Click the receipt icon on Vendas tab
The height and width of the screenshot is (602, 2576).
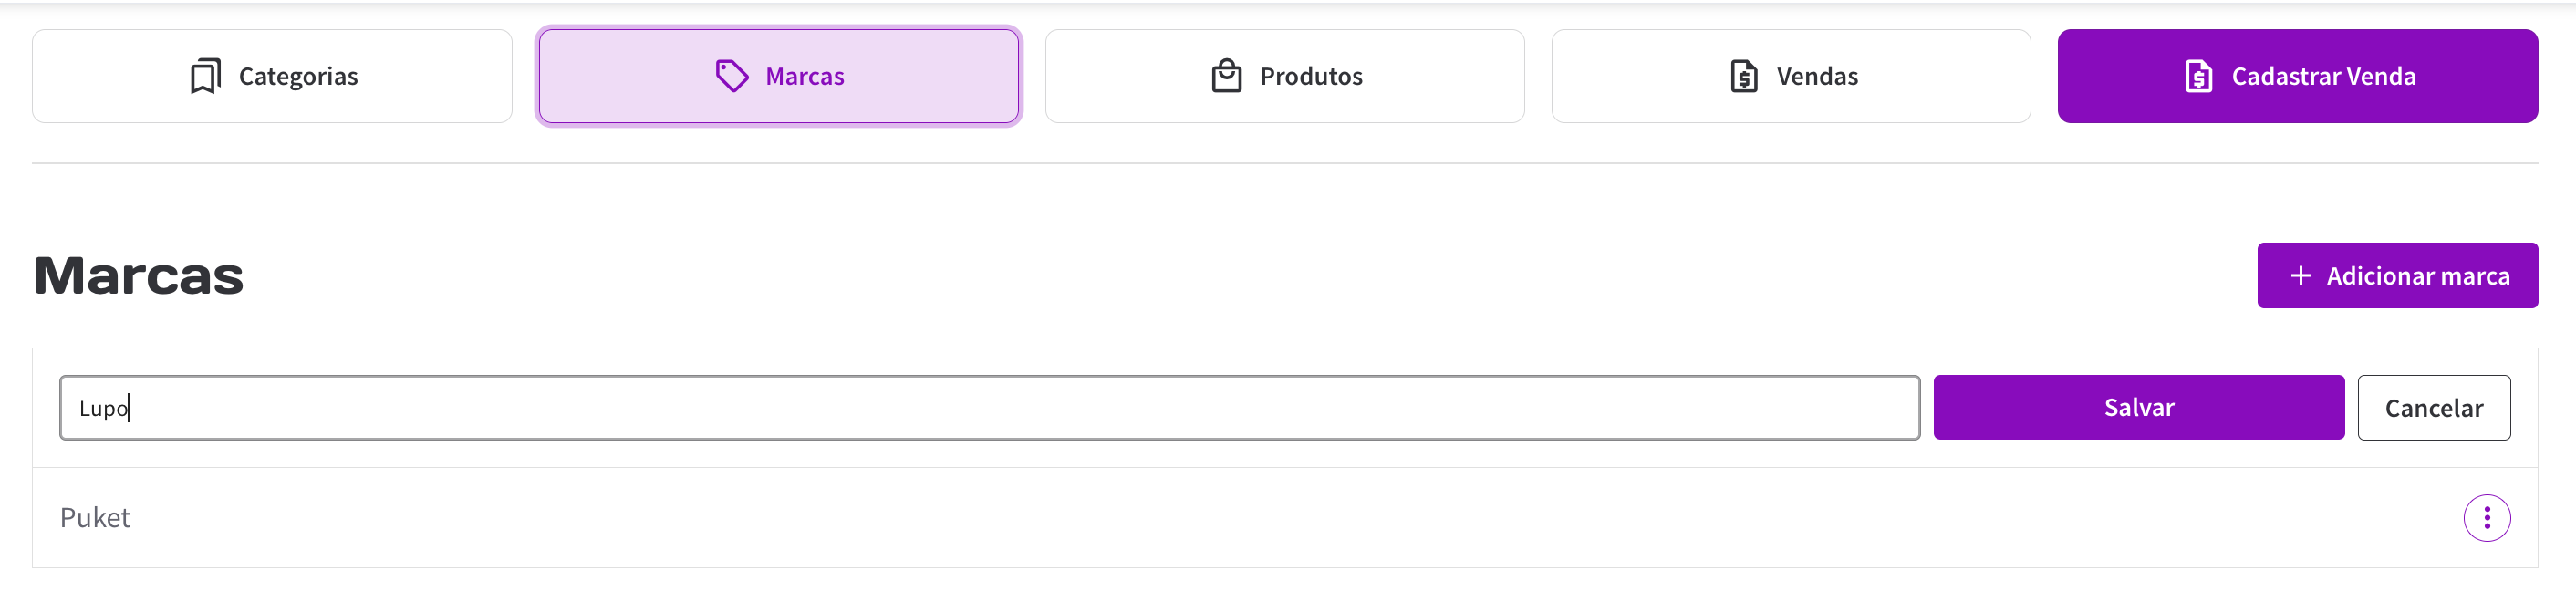[1743, 76]
